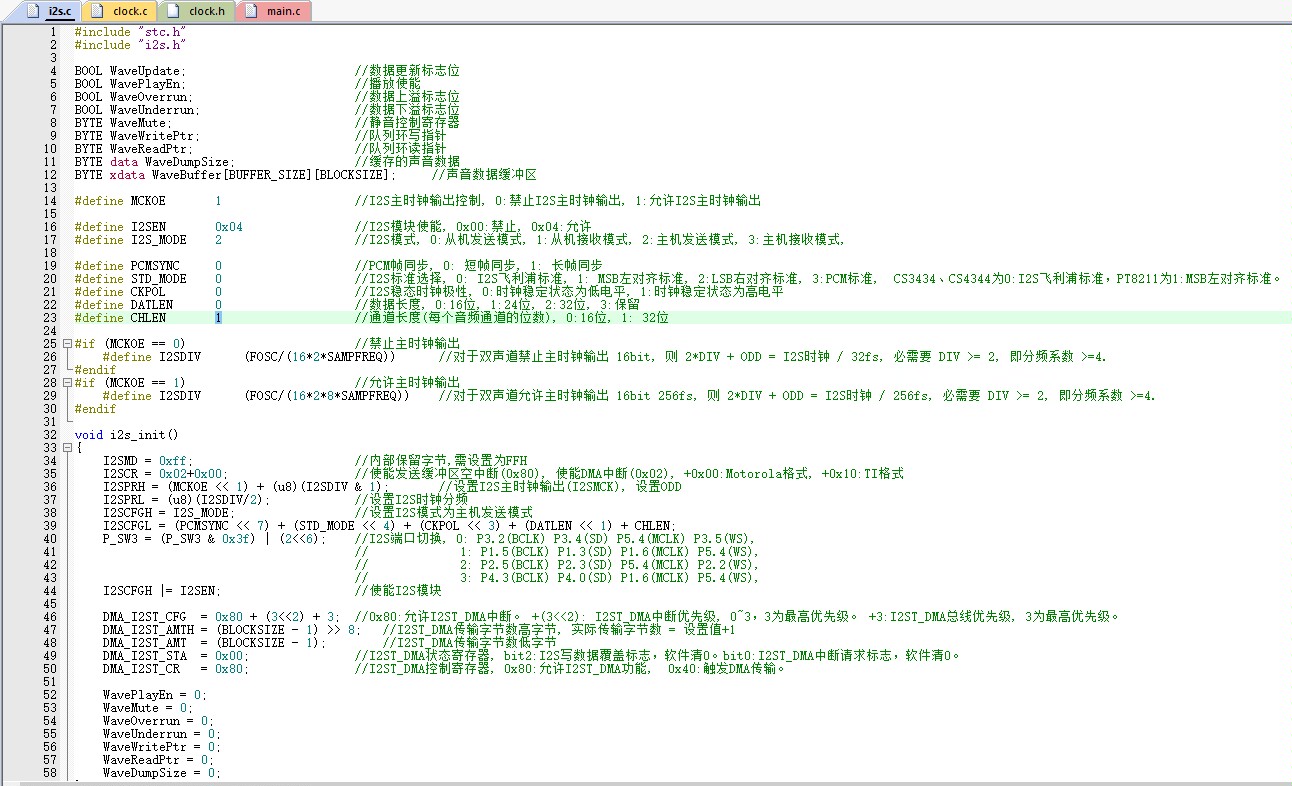
Task: Click the #include "stc.h" line
Action: 130,31
